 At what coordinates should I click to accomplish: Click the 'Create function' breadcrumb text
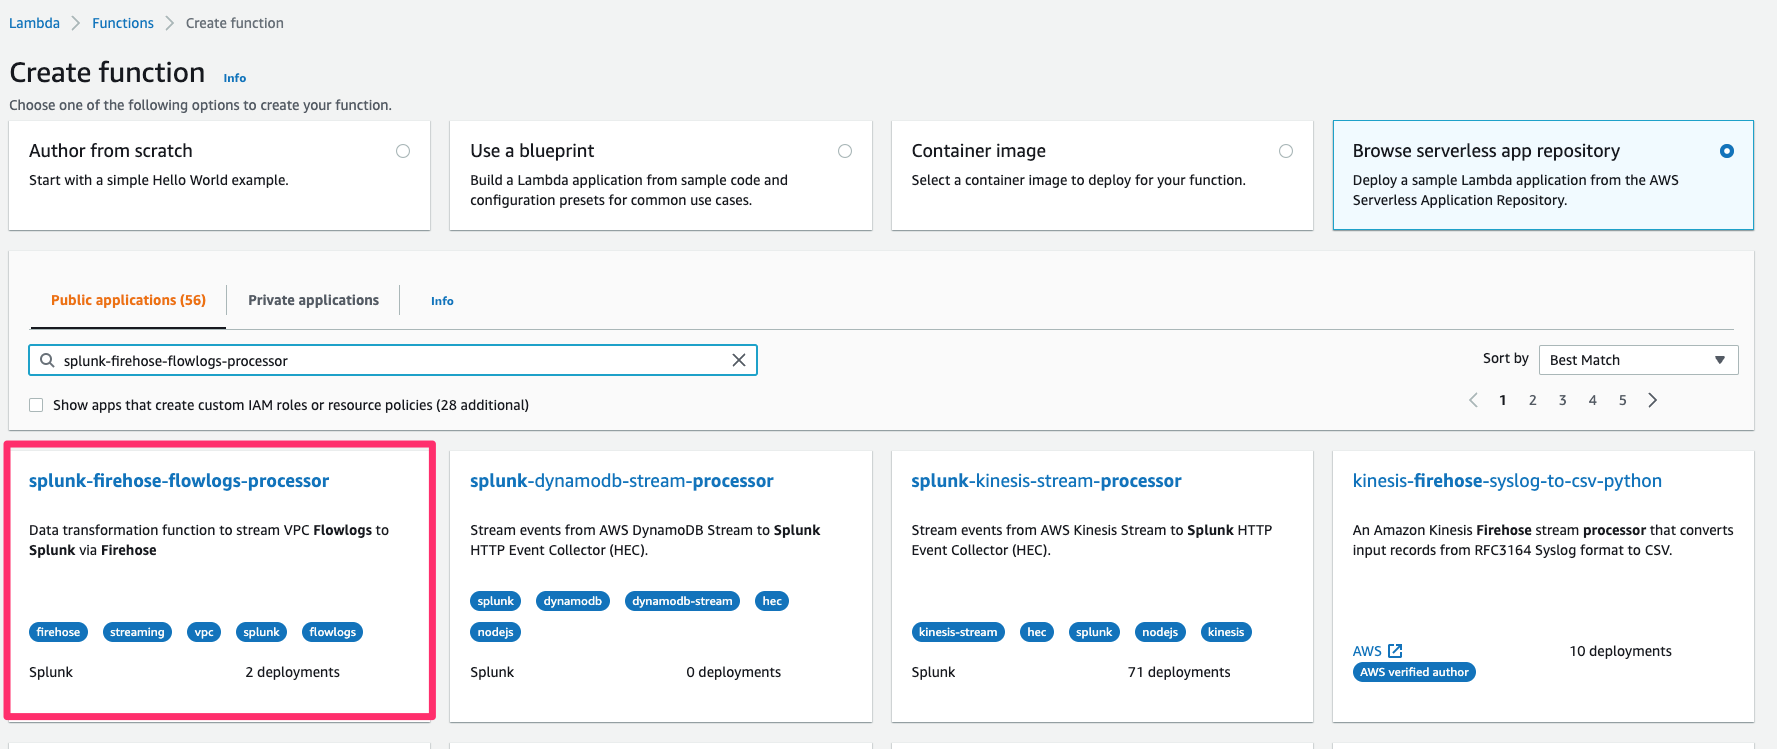tap(234, 23)
